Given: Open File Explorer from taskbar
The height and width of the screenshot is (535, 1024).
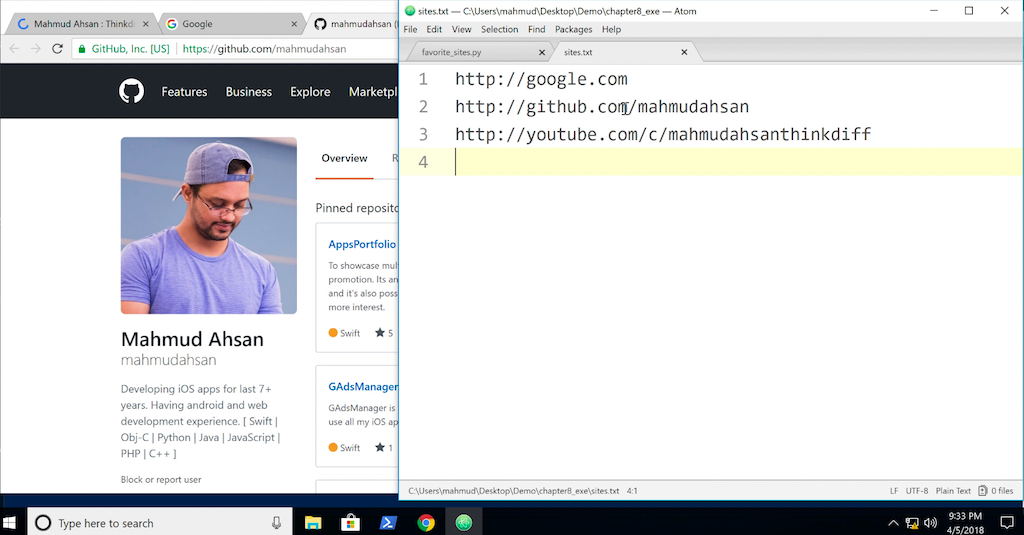Looking at the screenshot, I should [x=313, y=523].
